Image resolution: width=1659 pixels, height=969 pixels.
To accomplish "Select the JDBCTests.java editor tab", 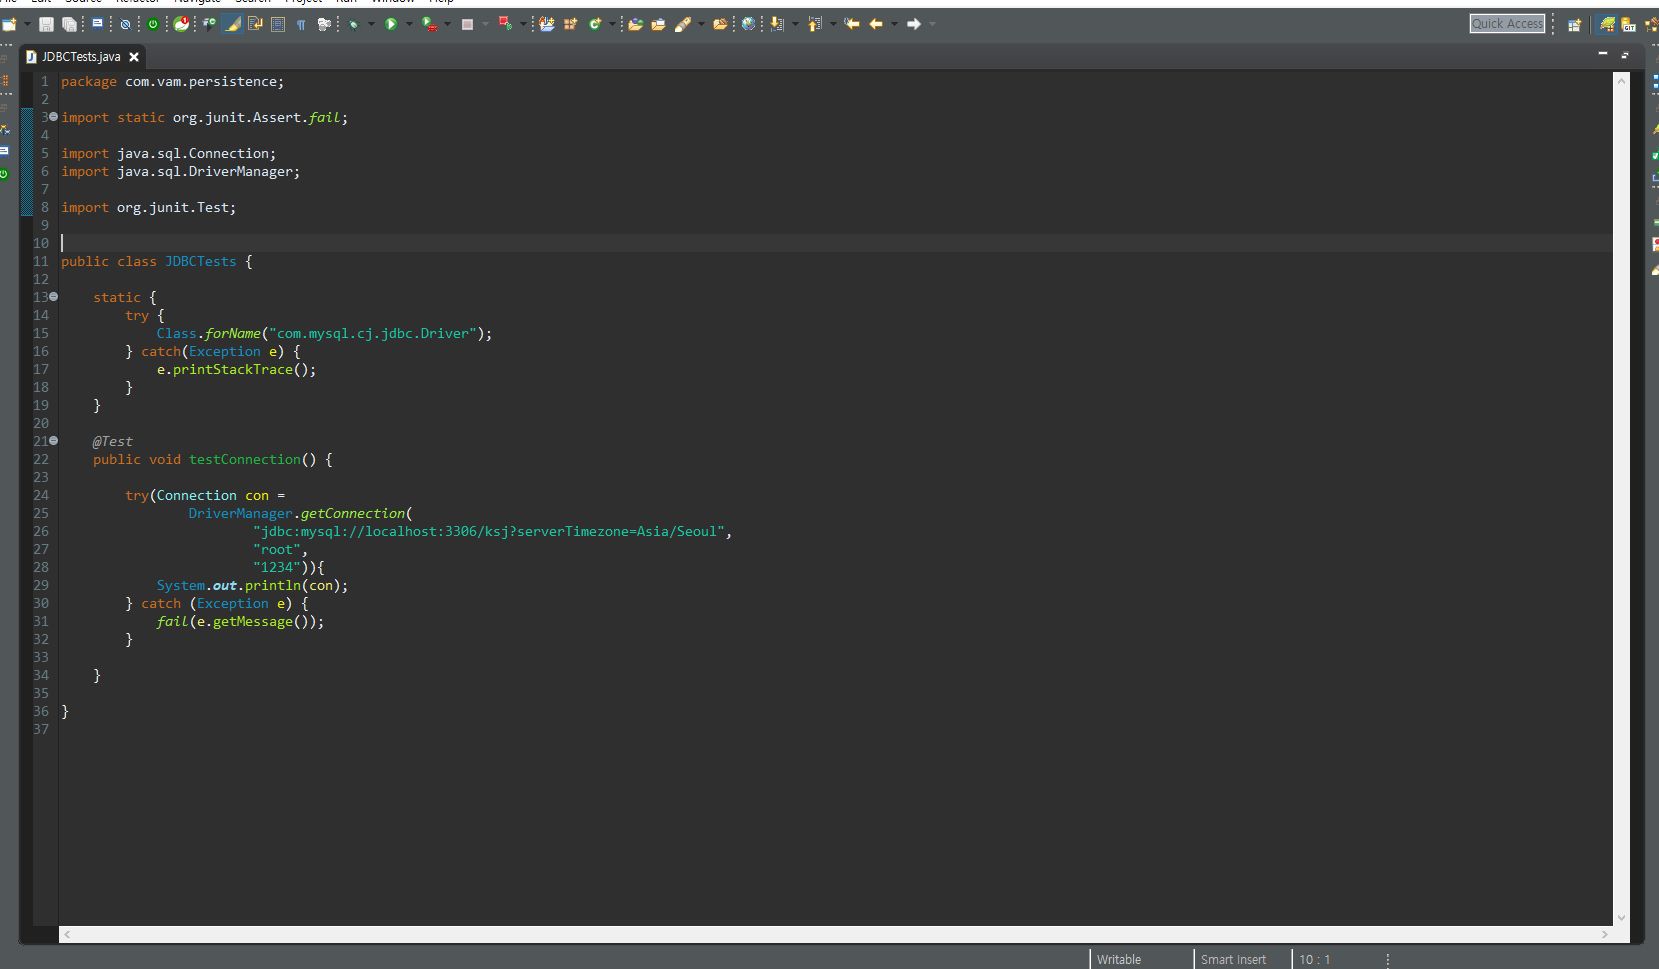I will pos(82,57).
